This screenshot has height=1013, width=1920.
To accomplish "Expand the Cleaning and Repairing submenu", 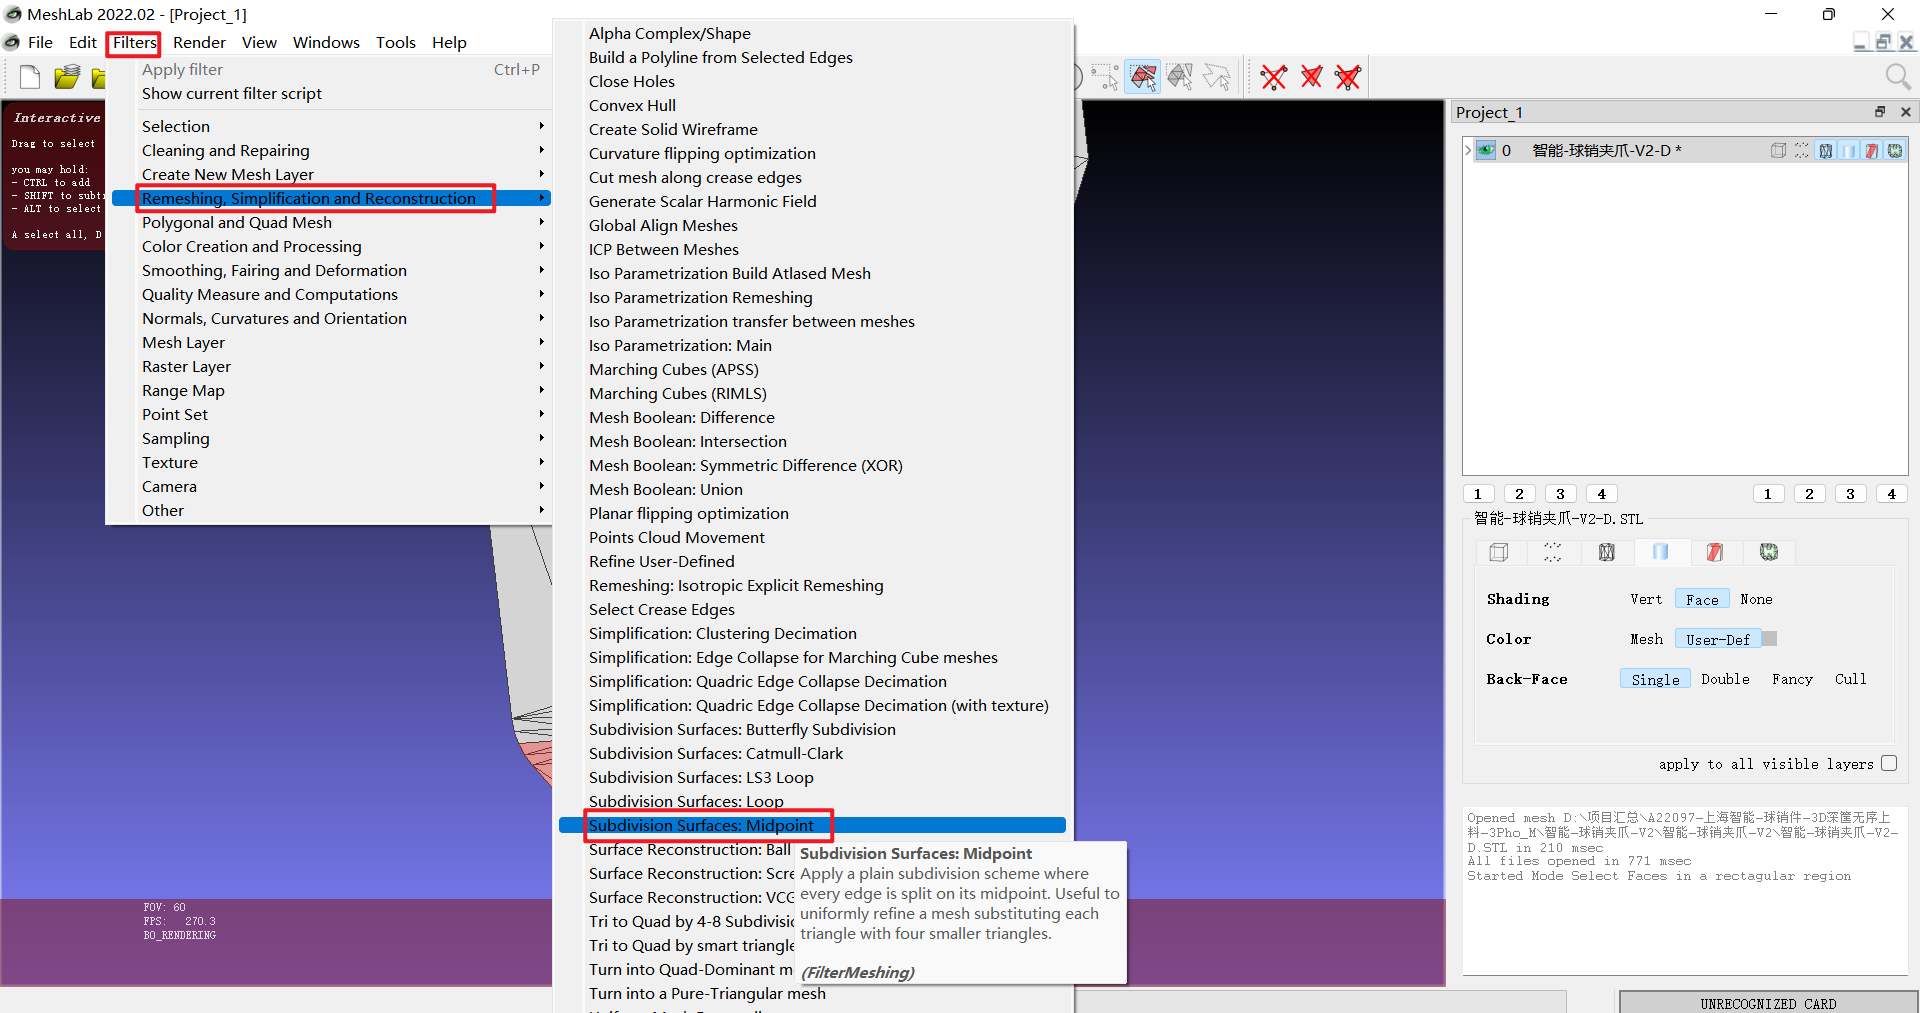I will click(329, 150).
